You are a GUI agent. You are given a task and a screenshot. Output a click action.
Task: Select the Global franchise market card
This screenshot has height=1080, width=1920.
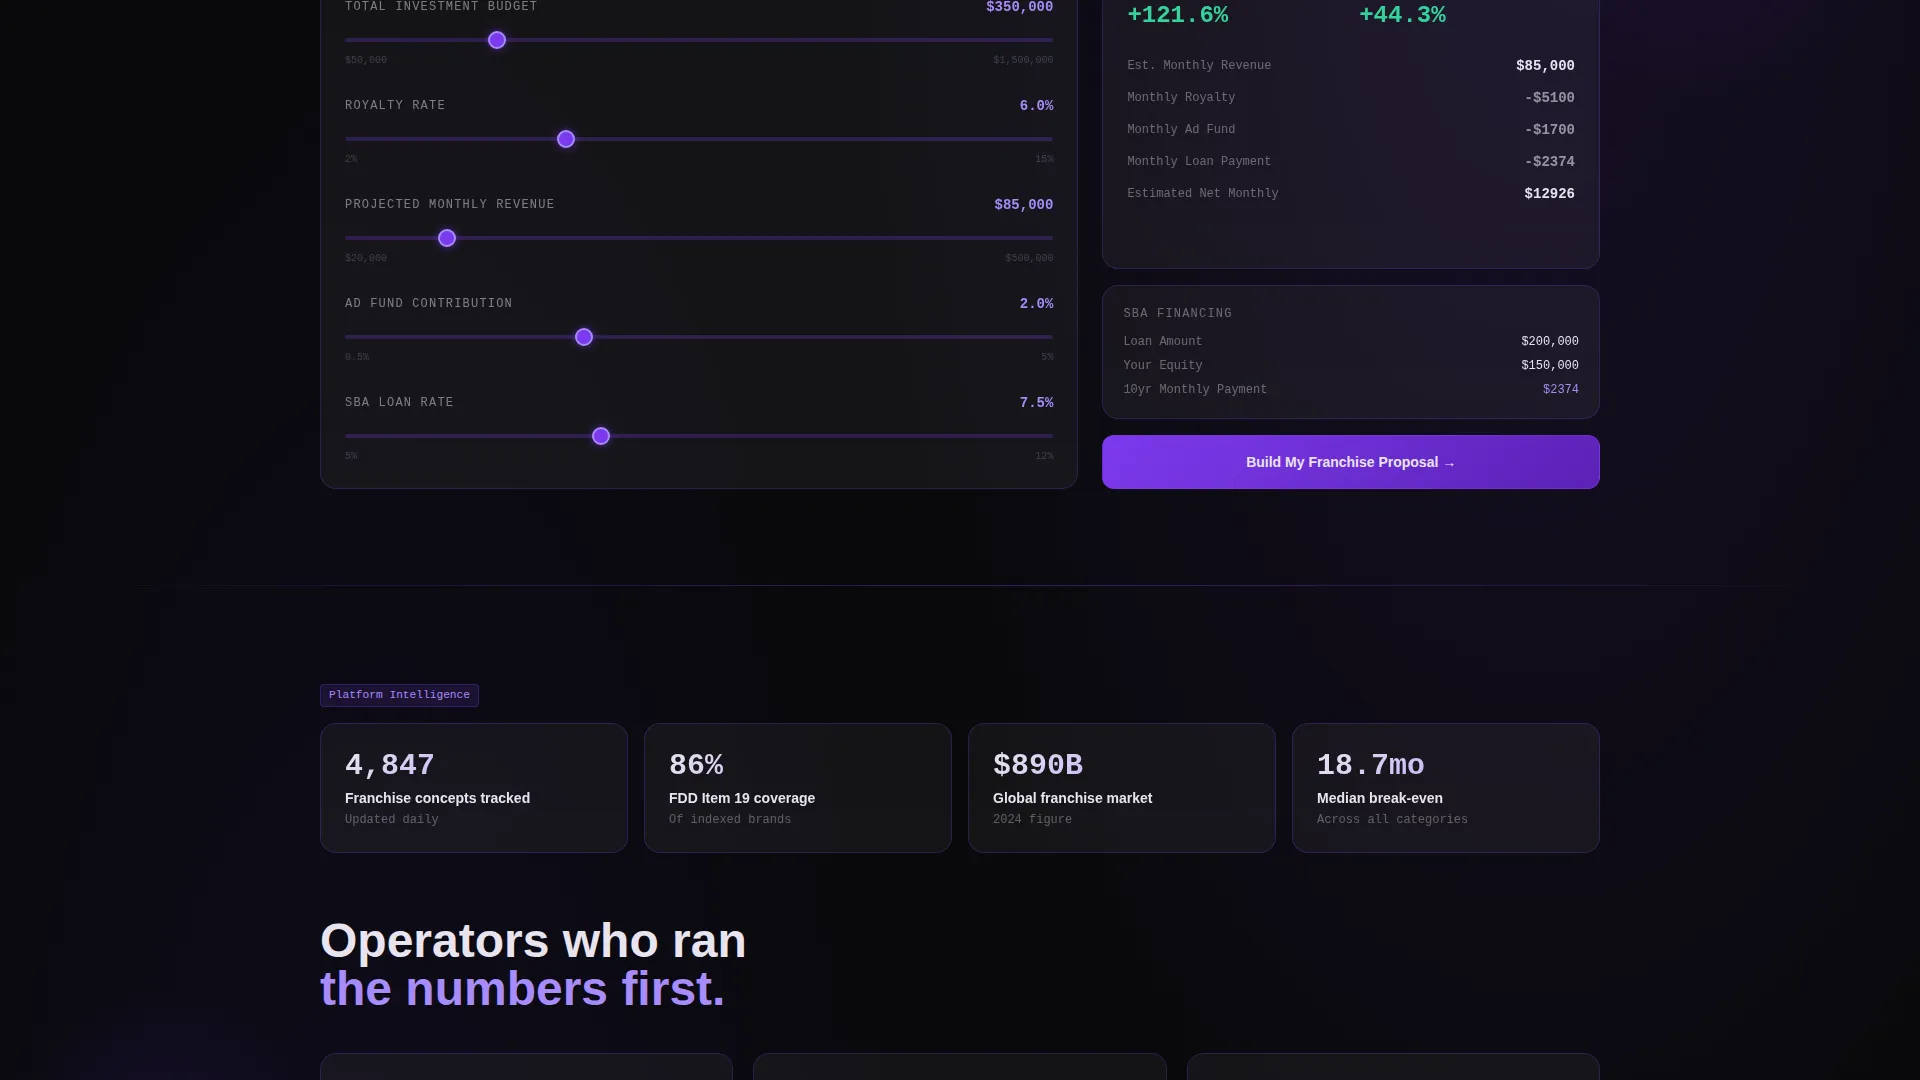click(1122, 788)
